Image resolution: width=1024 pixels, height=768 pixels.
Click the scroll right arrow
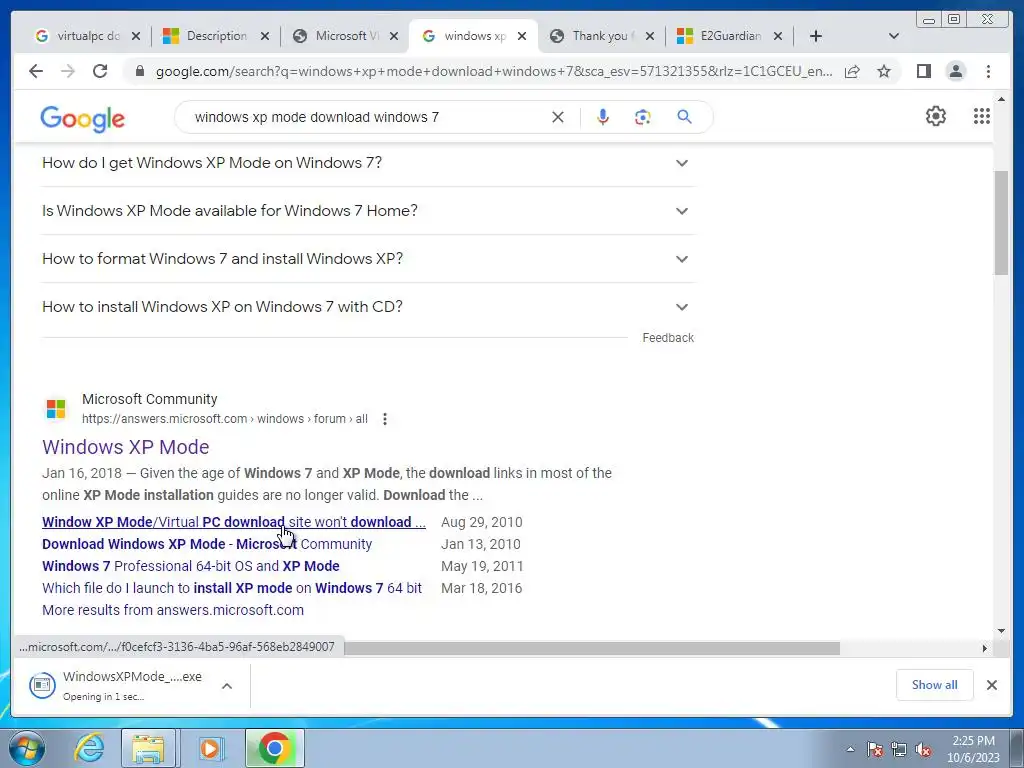984,648
